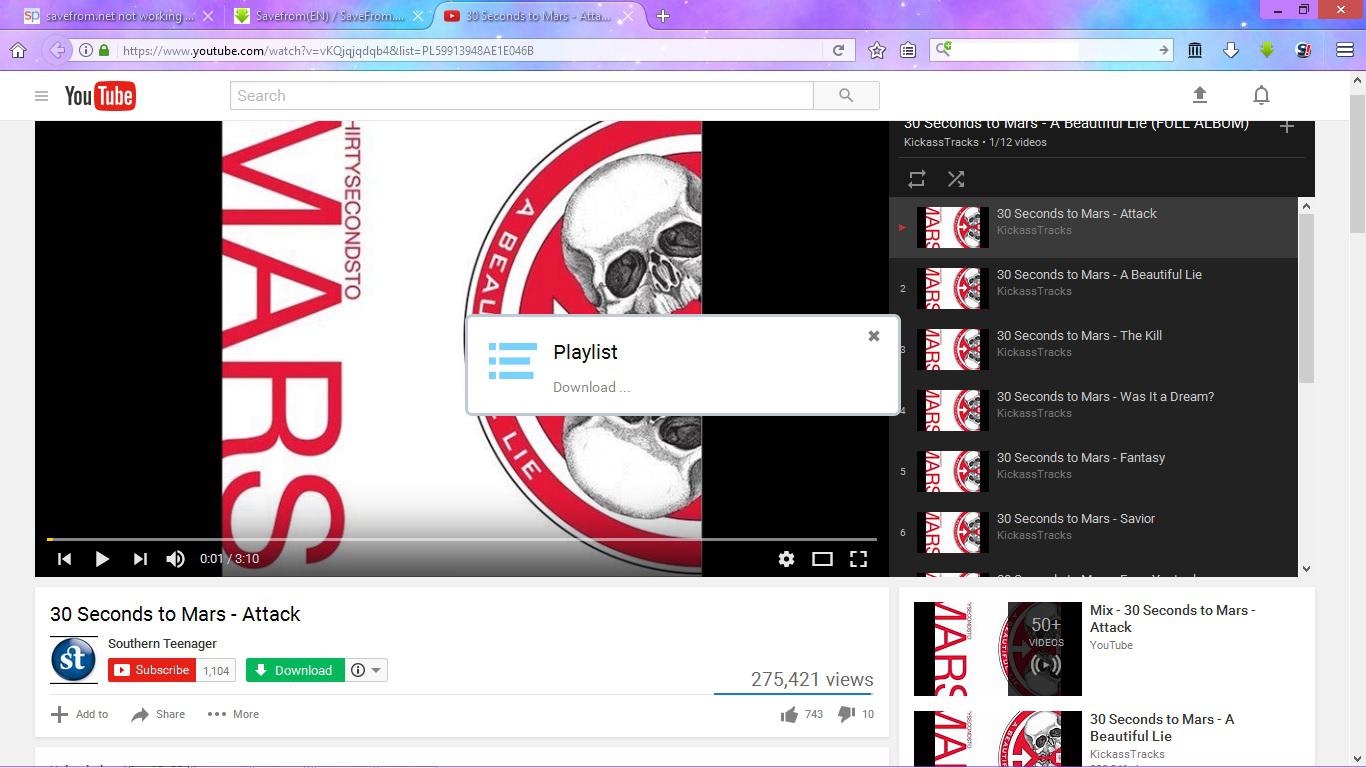Switch to the Savefrom(EN) tab
The image size is (1366, 768).
[328, 16]
